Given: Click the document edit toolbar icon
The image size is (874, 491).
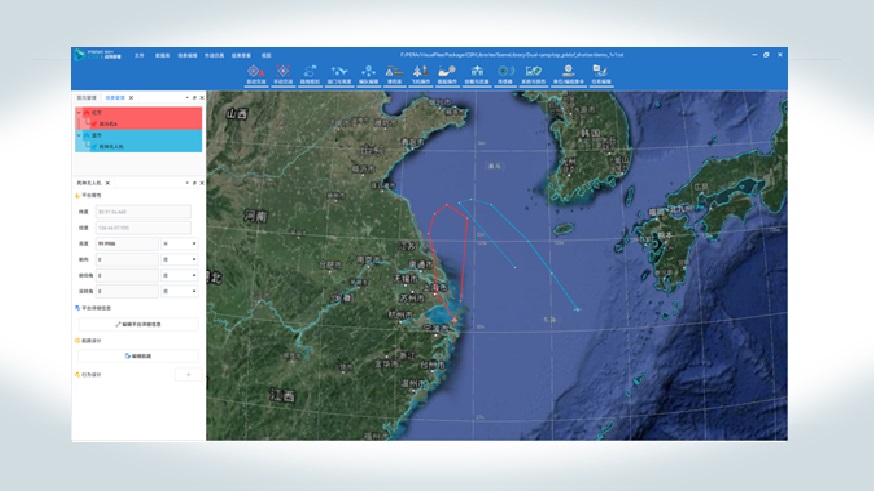Looking at the screenshot, I should coord(601,72).
